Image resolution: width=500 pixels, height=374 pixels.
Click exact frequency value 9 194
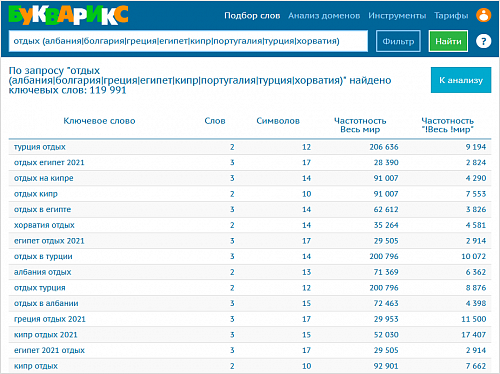click(476, 147)
